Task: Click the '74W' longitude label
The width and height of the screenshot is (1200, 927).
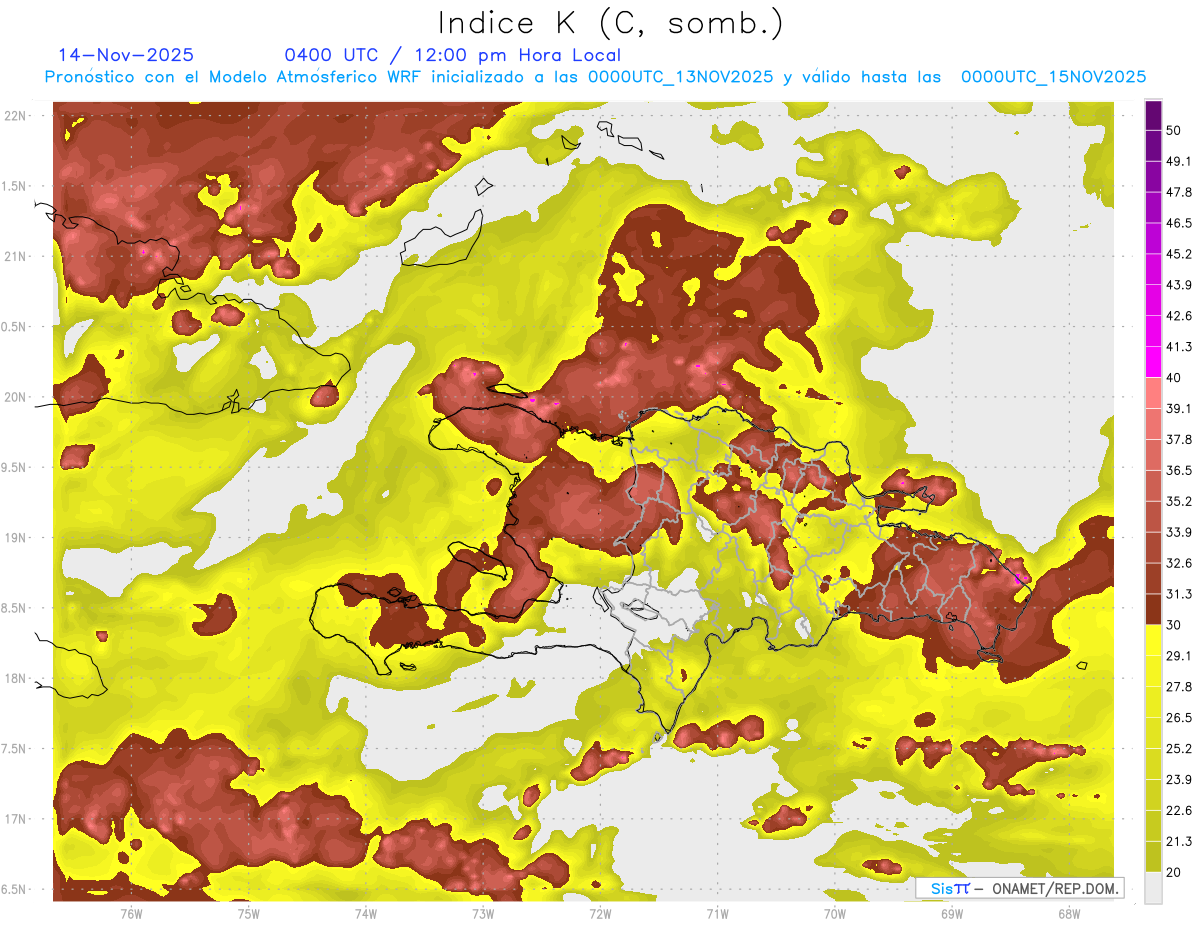Action: pos(365,913)
